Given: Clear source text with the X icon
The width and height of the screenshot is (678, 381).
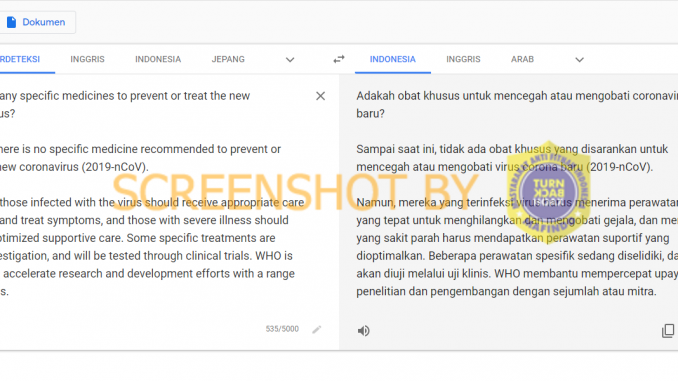Looking at the screenshot, I should [x=320, y=96].
